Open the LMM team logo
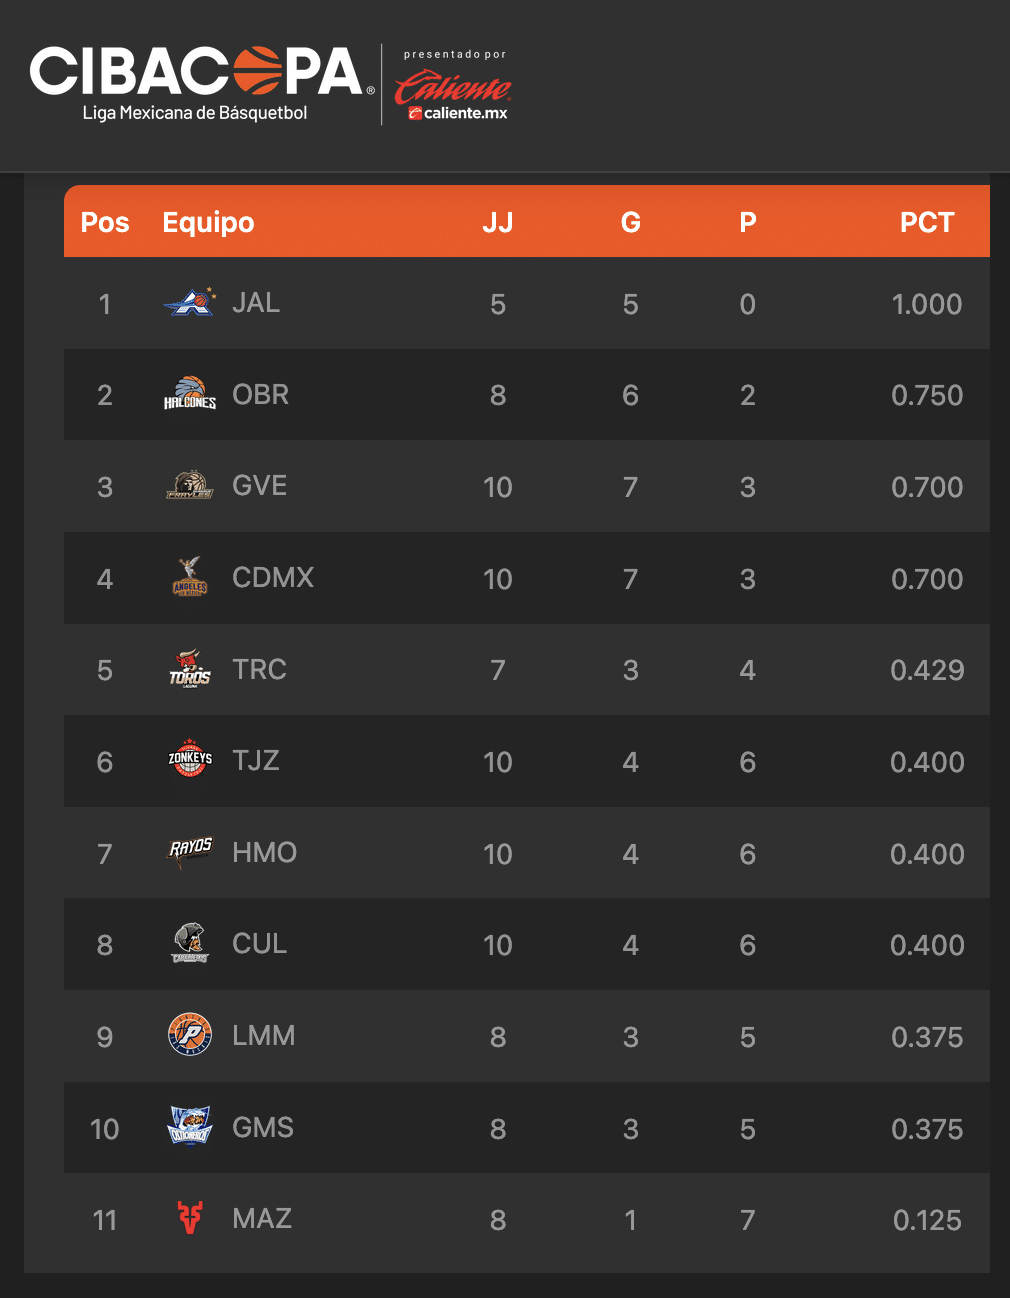Image resolution: width=1010 pixels, height=1298 pixels. coord(190,1035)
